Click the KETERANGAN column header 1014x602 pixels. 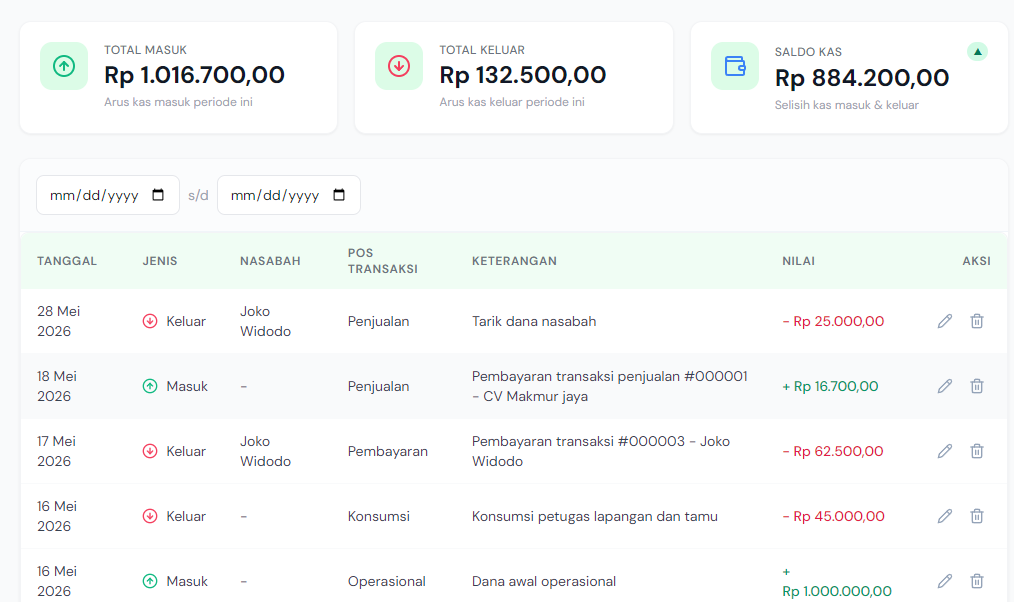click(x=514, y=261)
